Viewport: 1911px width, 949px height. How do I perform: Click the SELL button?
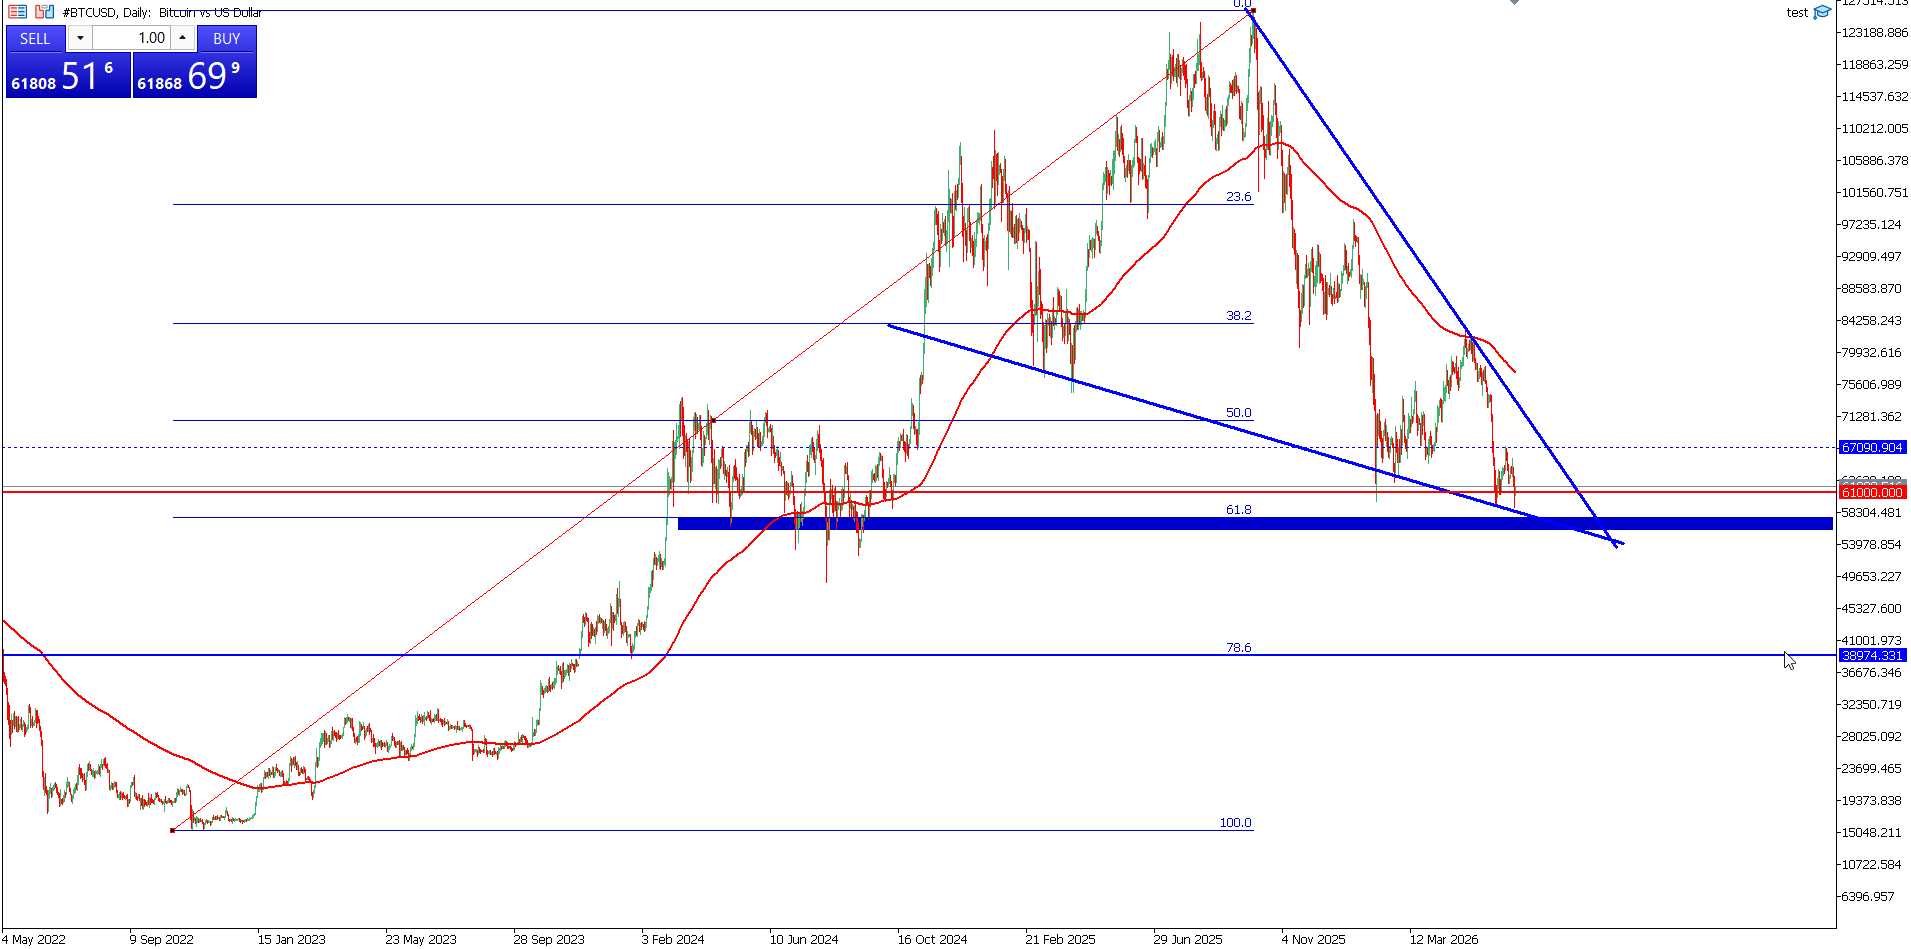[x=35, y=38]
